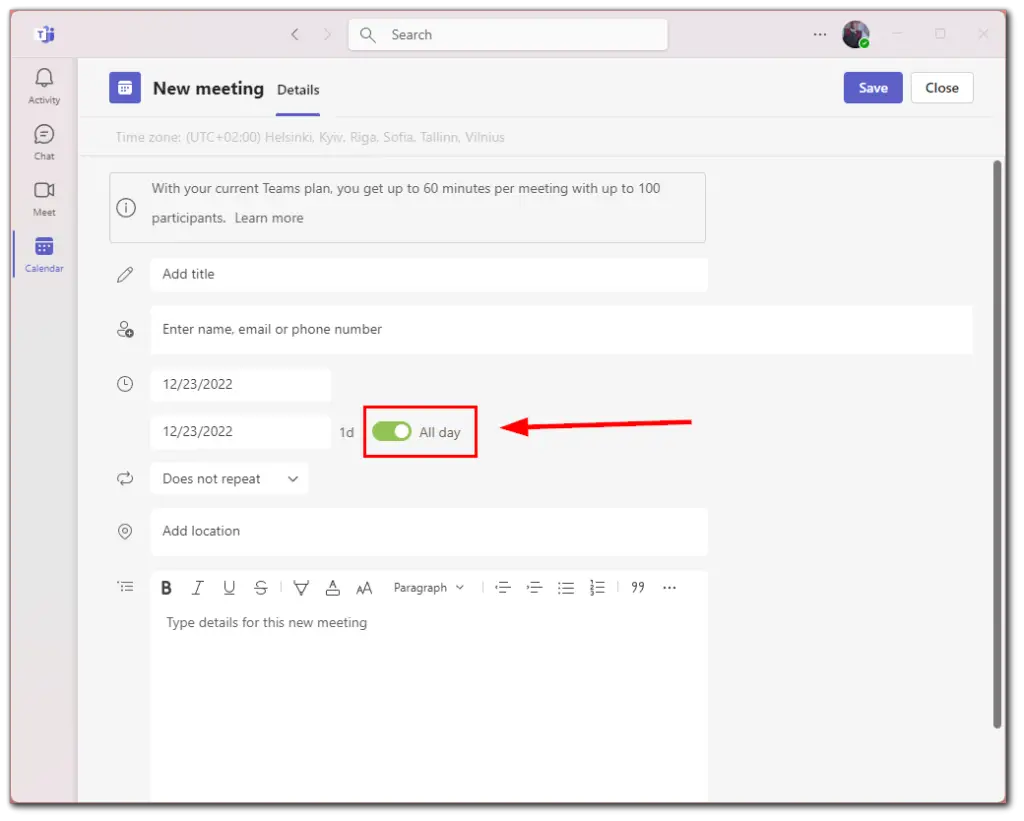Insert a numbered list in meeting details
Screen dimensions: 1024x821
tap(597, 588)
